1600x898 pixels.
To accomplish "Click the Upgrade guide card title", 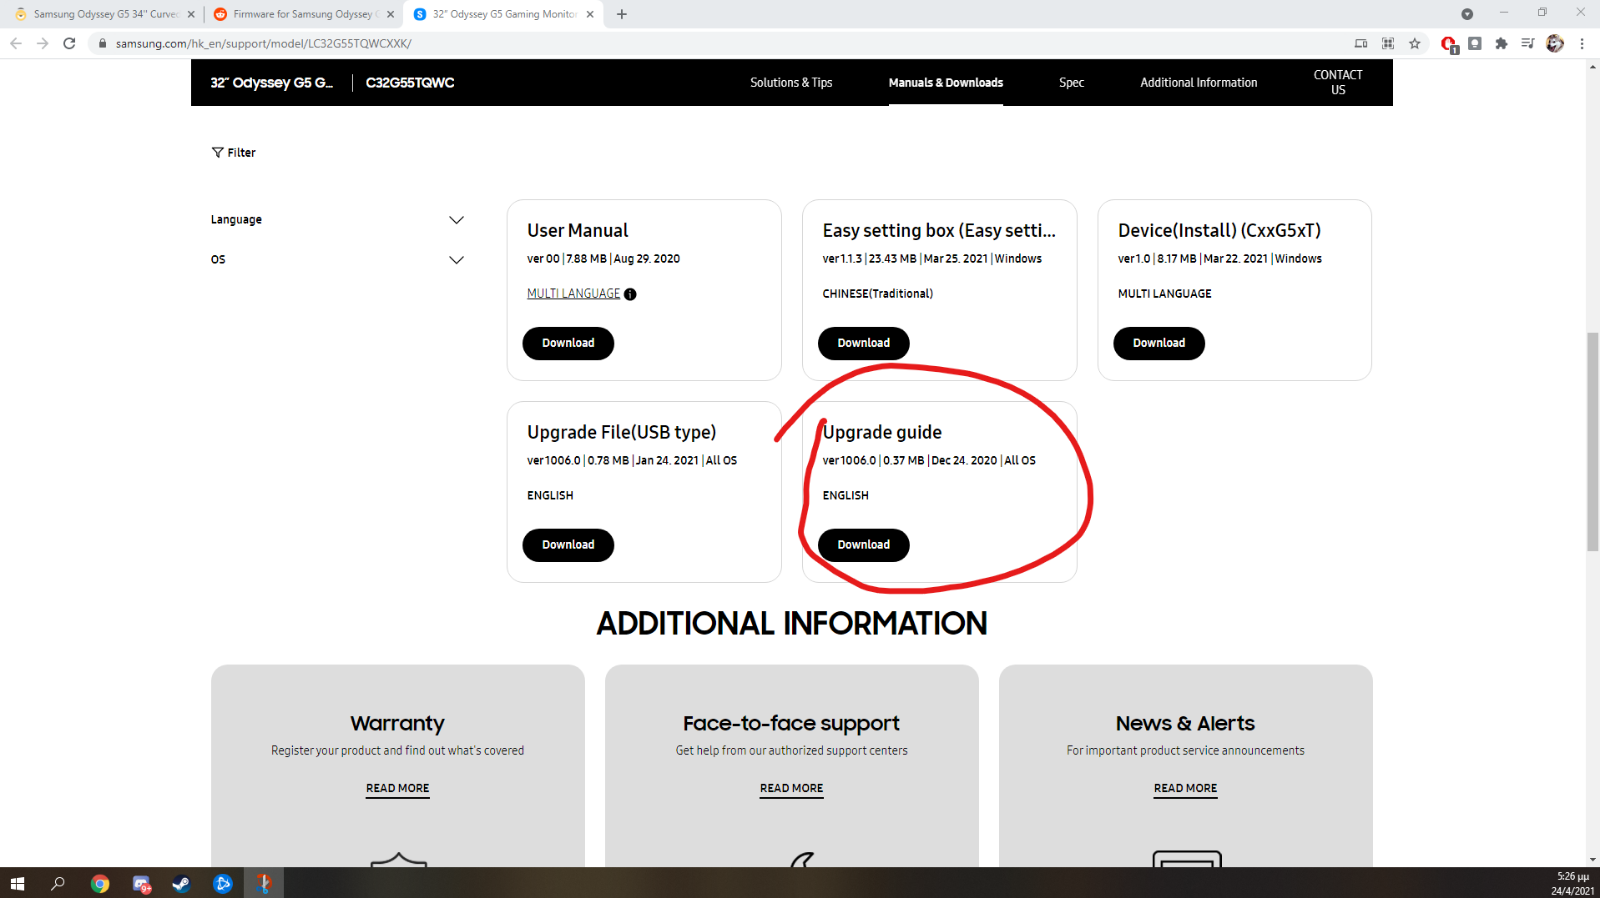I will click(x=882, y=432).
